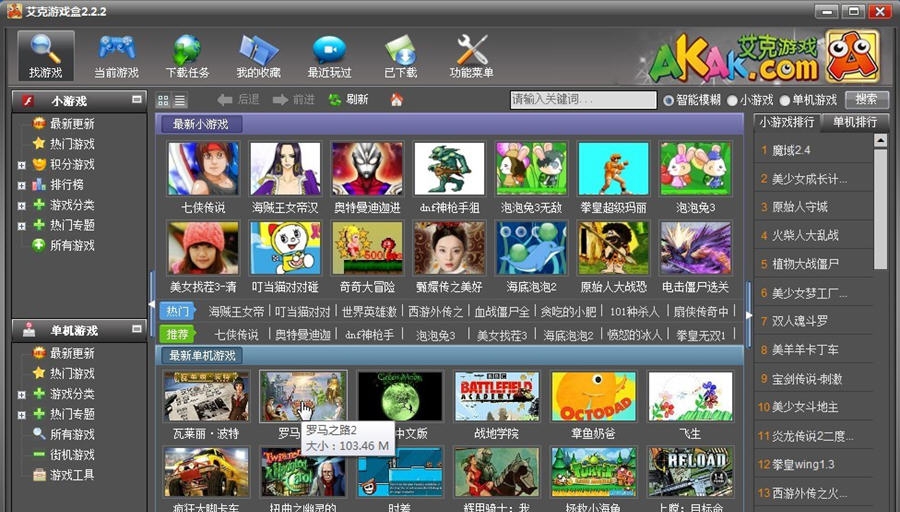The height and width of the screenshot is (512, 900).
Task: Click 世界英雄数 in 热门 row
Action: click(369, 312)
